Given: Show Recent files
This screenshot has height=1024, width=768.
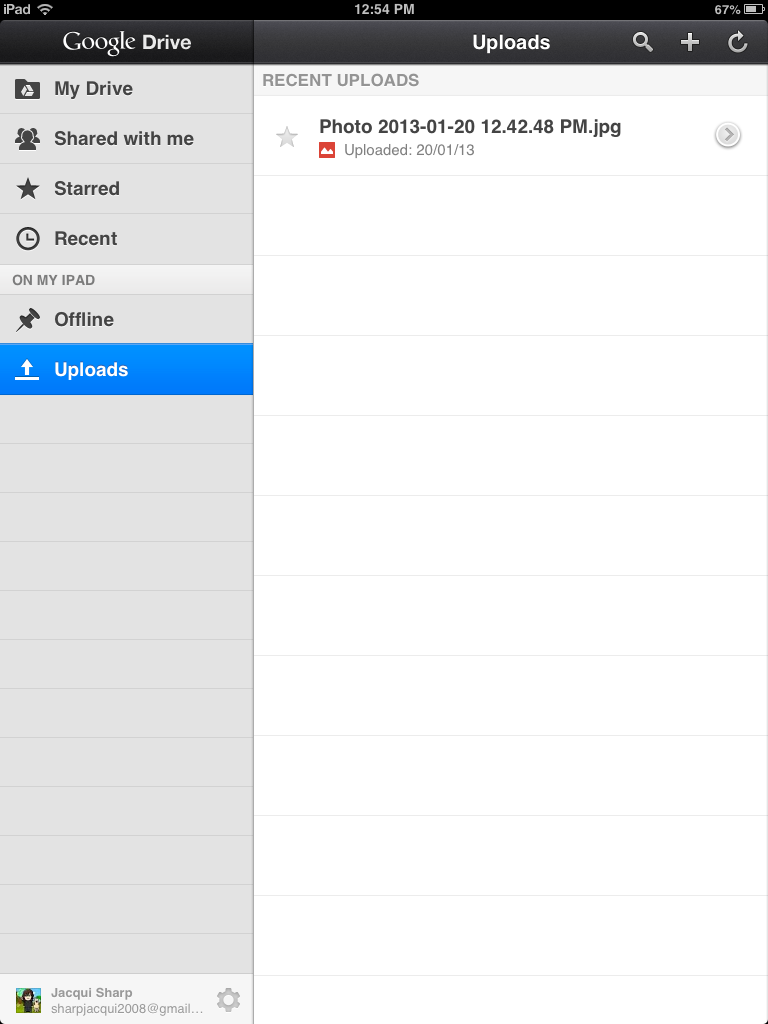Looking at the screenshot, I should 126,238.
